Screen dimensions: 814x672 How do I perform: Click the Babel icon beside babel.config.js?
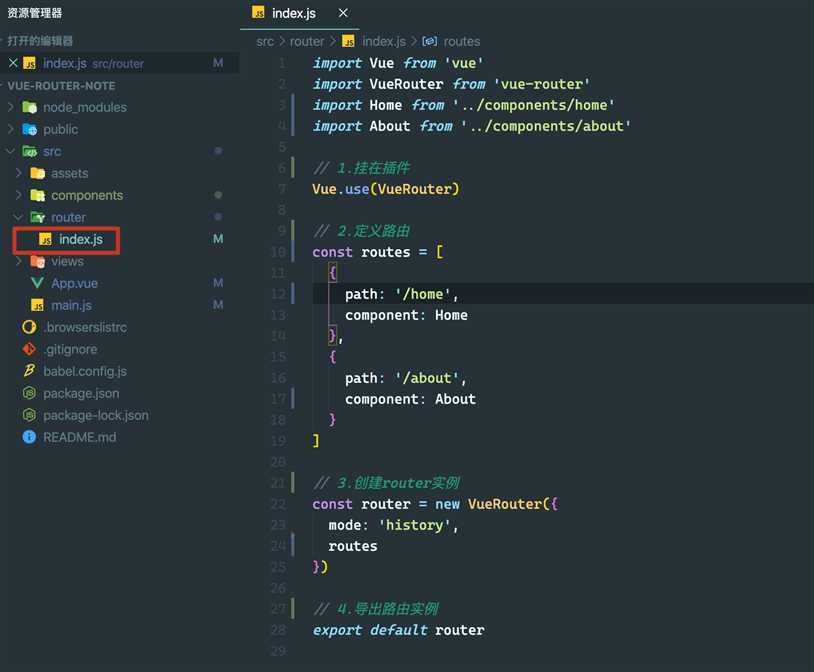30,371
